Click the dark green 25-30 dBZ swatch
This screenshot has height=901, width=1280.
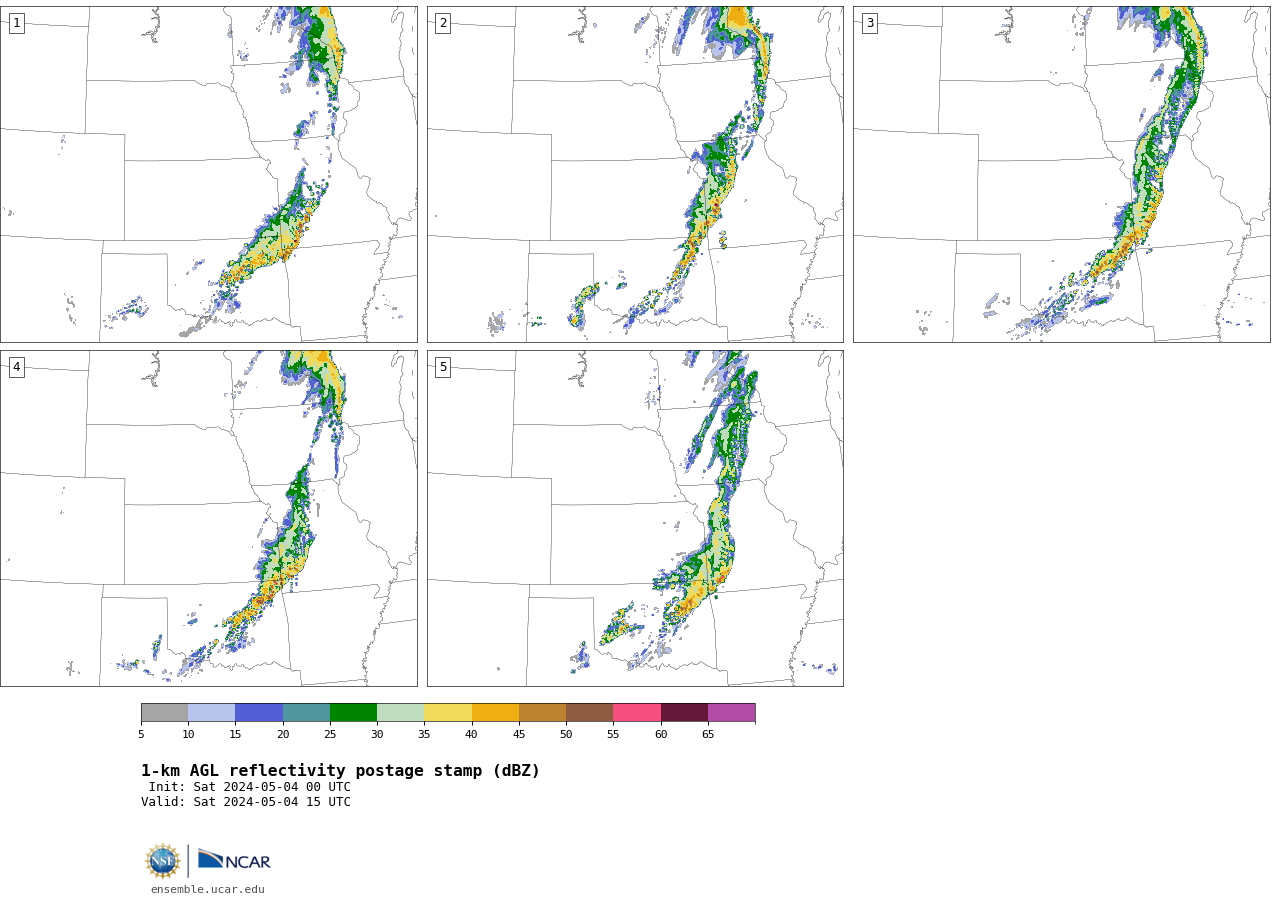point(353,712)
